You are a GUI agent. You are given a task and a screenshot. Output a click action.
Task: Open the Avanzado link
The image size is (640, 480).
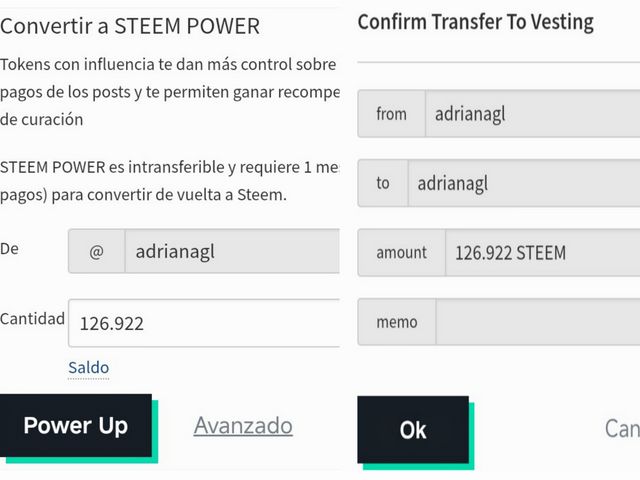tap(243, 426)
